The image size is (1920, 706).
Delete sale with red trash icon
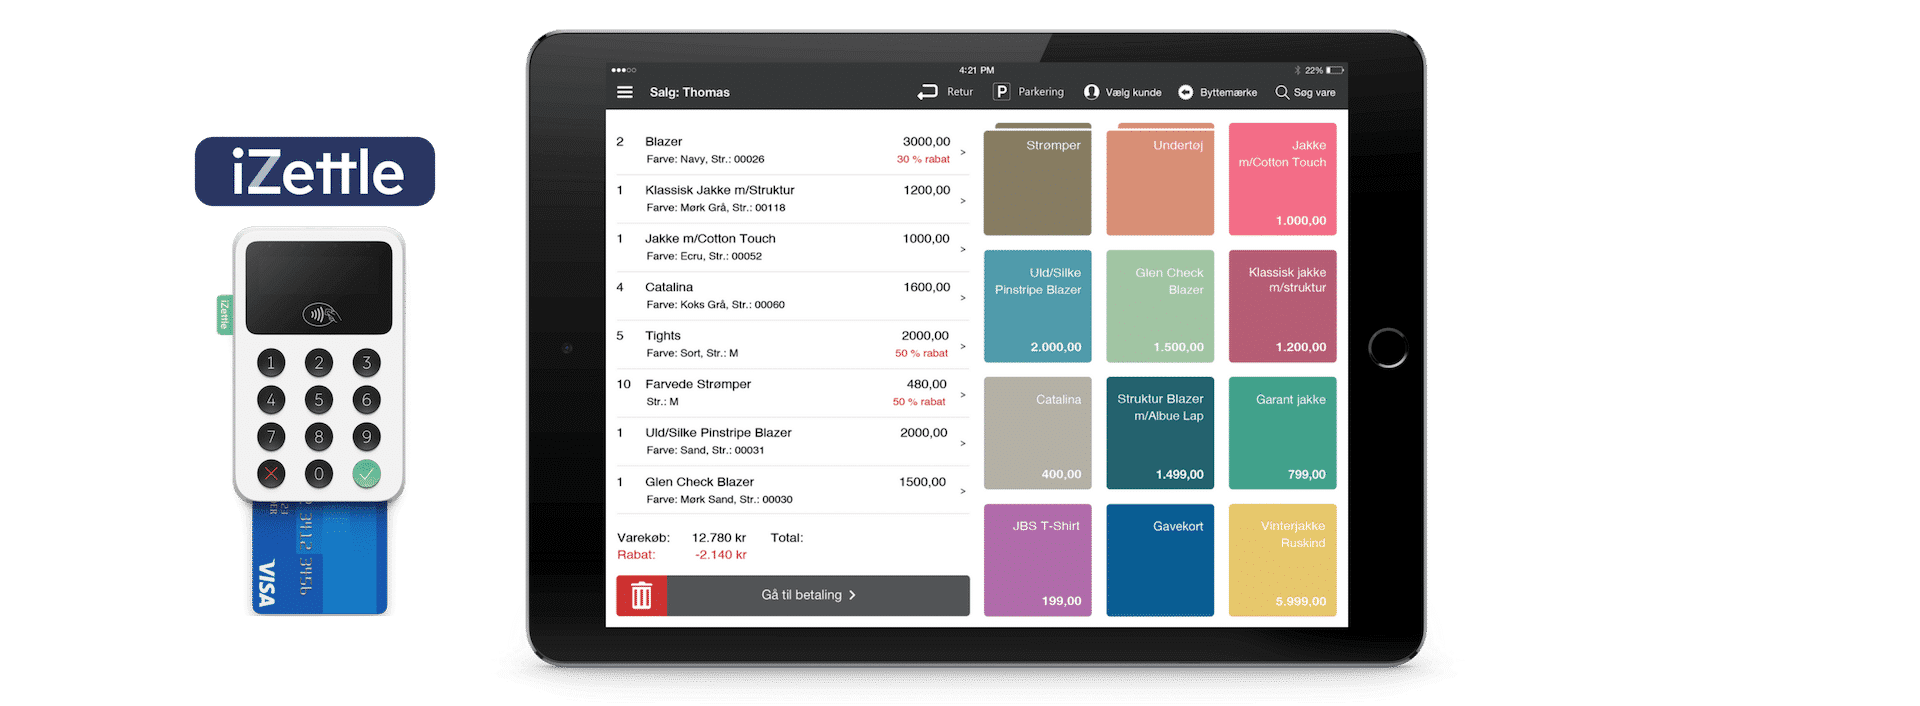point(642,596)
